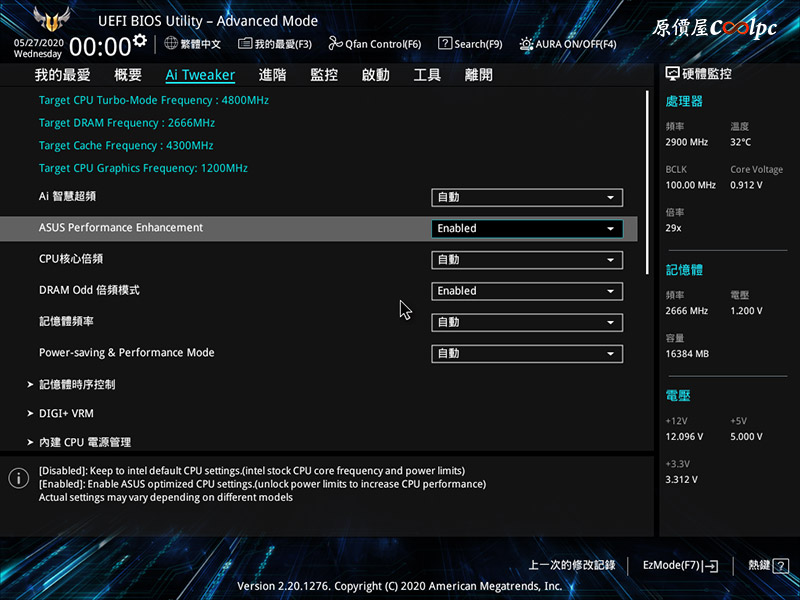The height and width of the screenshot is (600, 800).
Task: Click the ASUS Performance Enhancement label
Action: [x=121, y=228]
